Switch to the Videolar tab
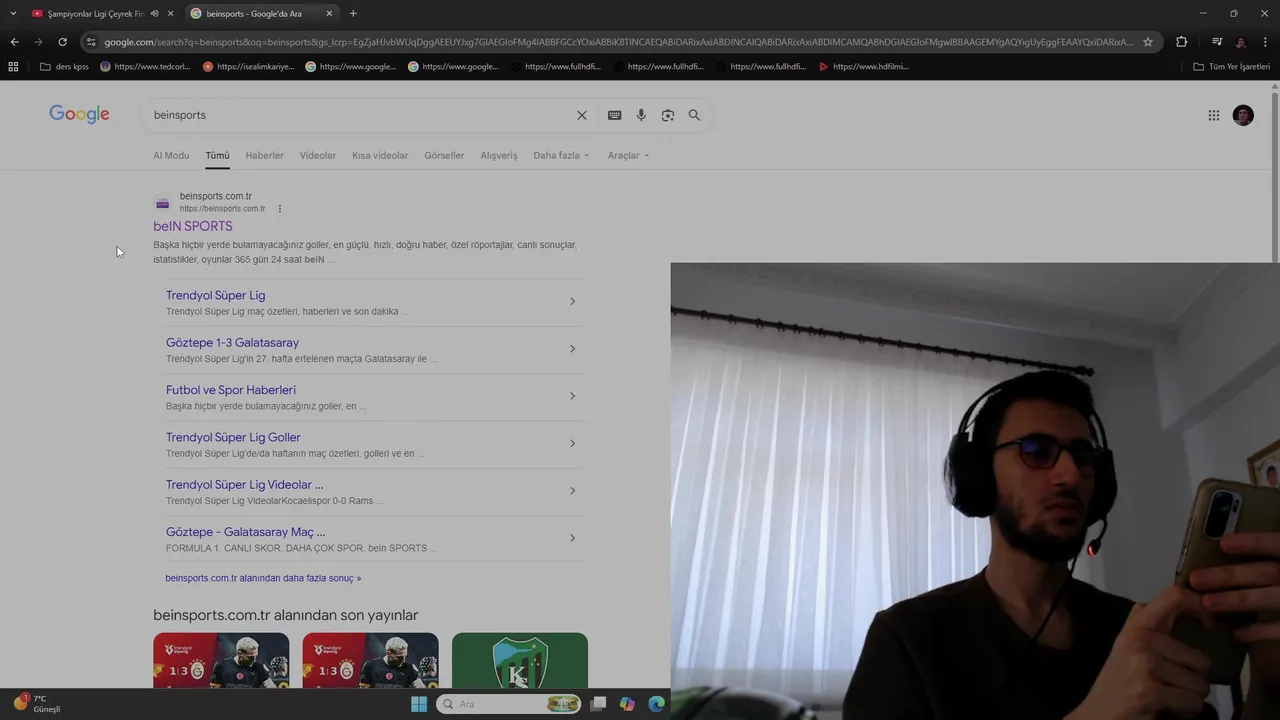This screenshot has height=720, width=1280. pyautogui.click(x=318, y=156)
